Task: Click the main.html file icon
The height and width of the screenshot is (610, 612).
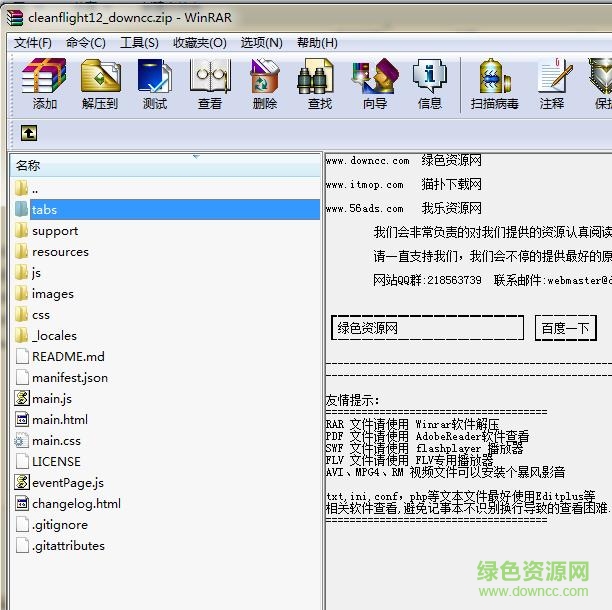Action: [x=22, y=419]
